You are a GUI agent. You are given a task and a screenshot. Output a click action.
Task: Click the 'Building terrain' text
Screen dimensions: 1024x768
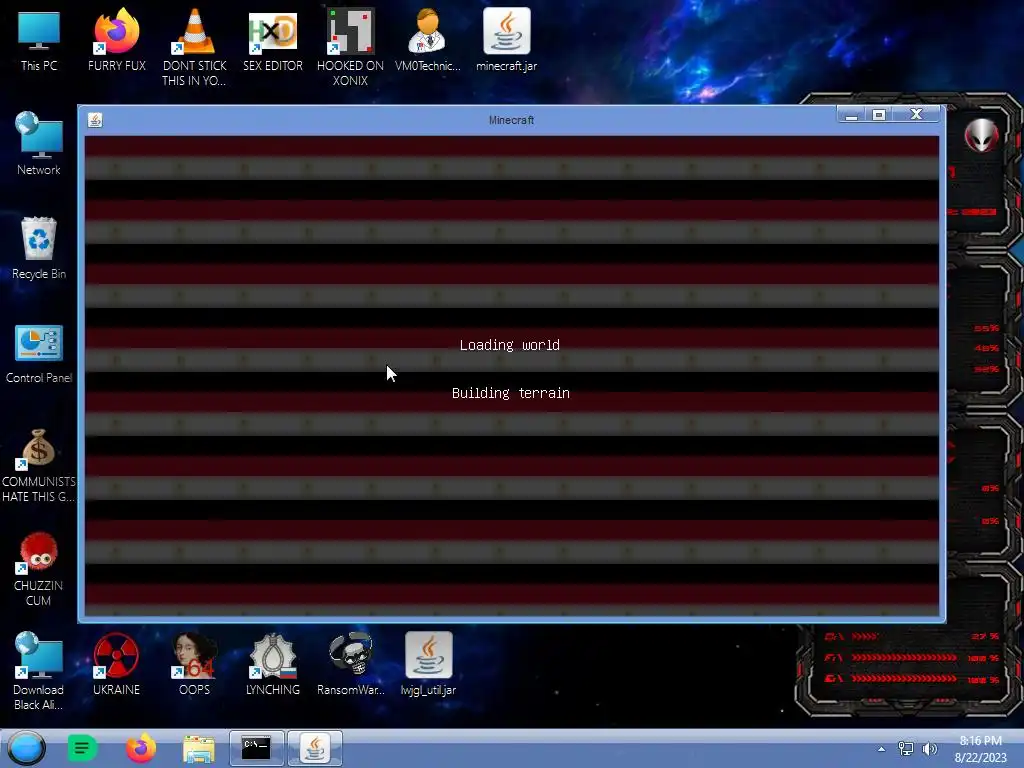pyautogui.click(x=511, y=393)
